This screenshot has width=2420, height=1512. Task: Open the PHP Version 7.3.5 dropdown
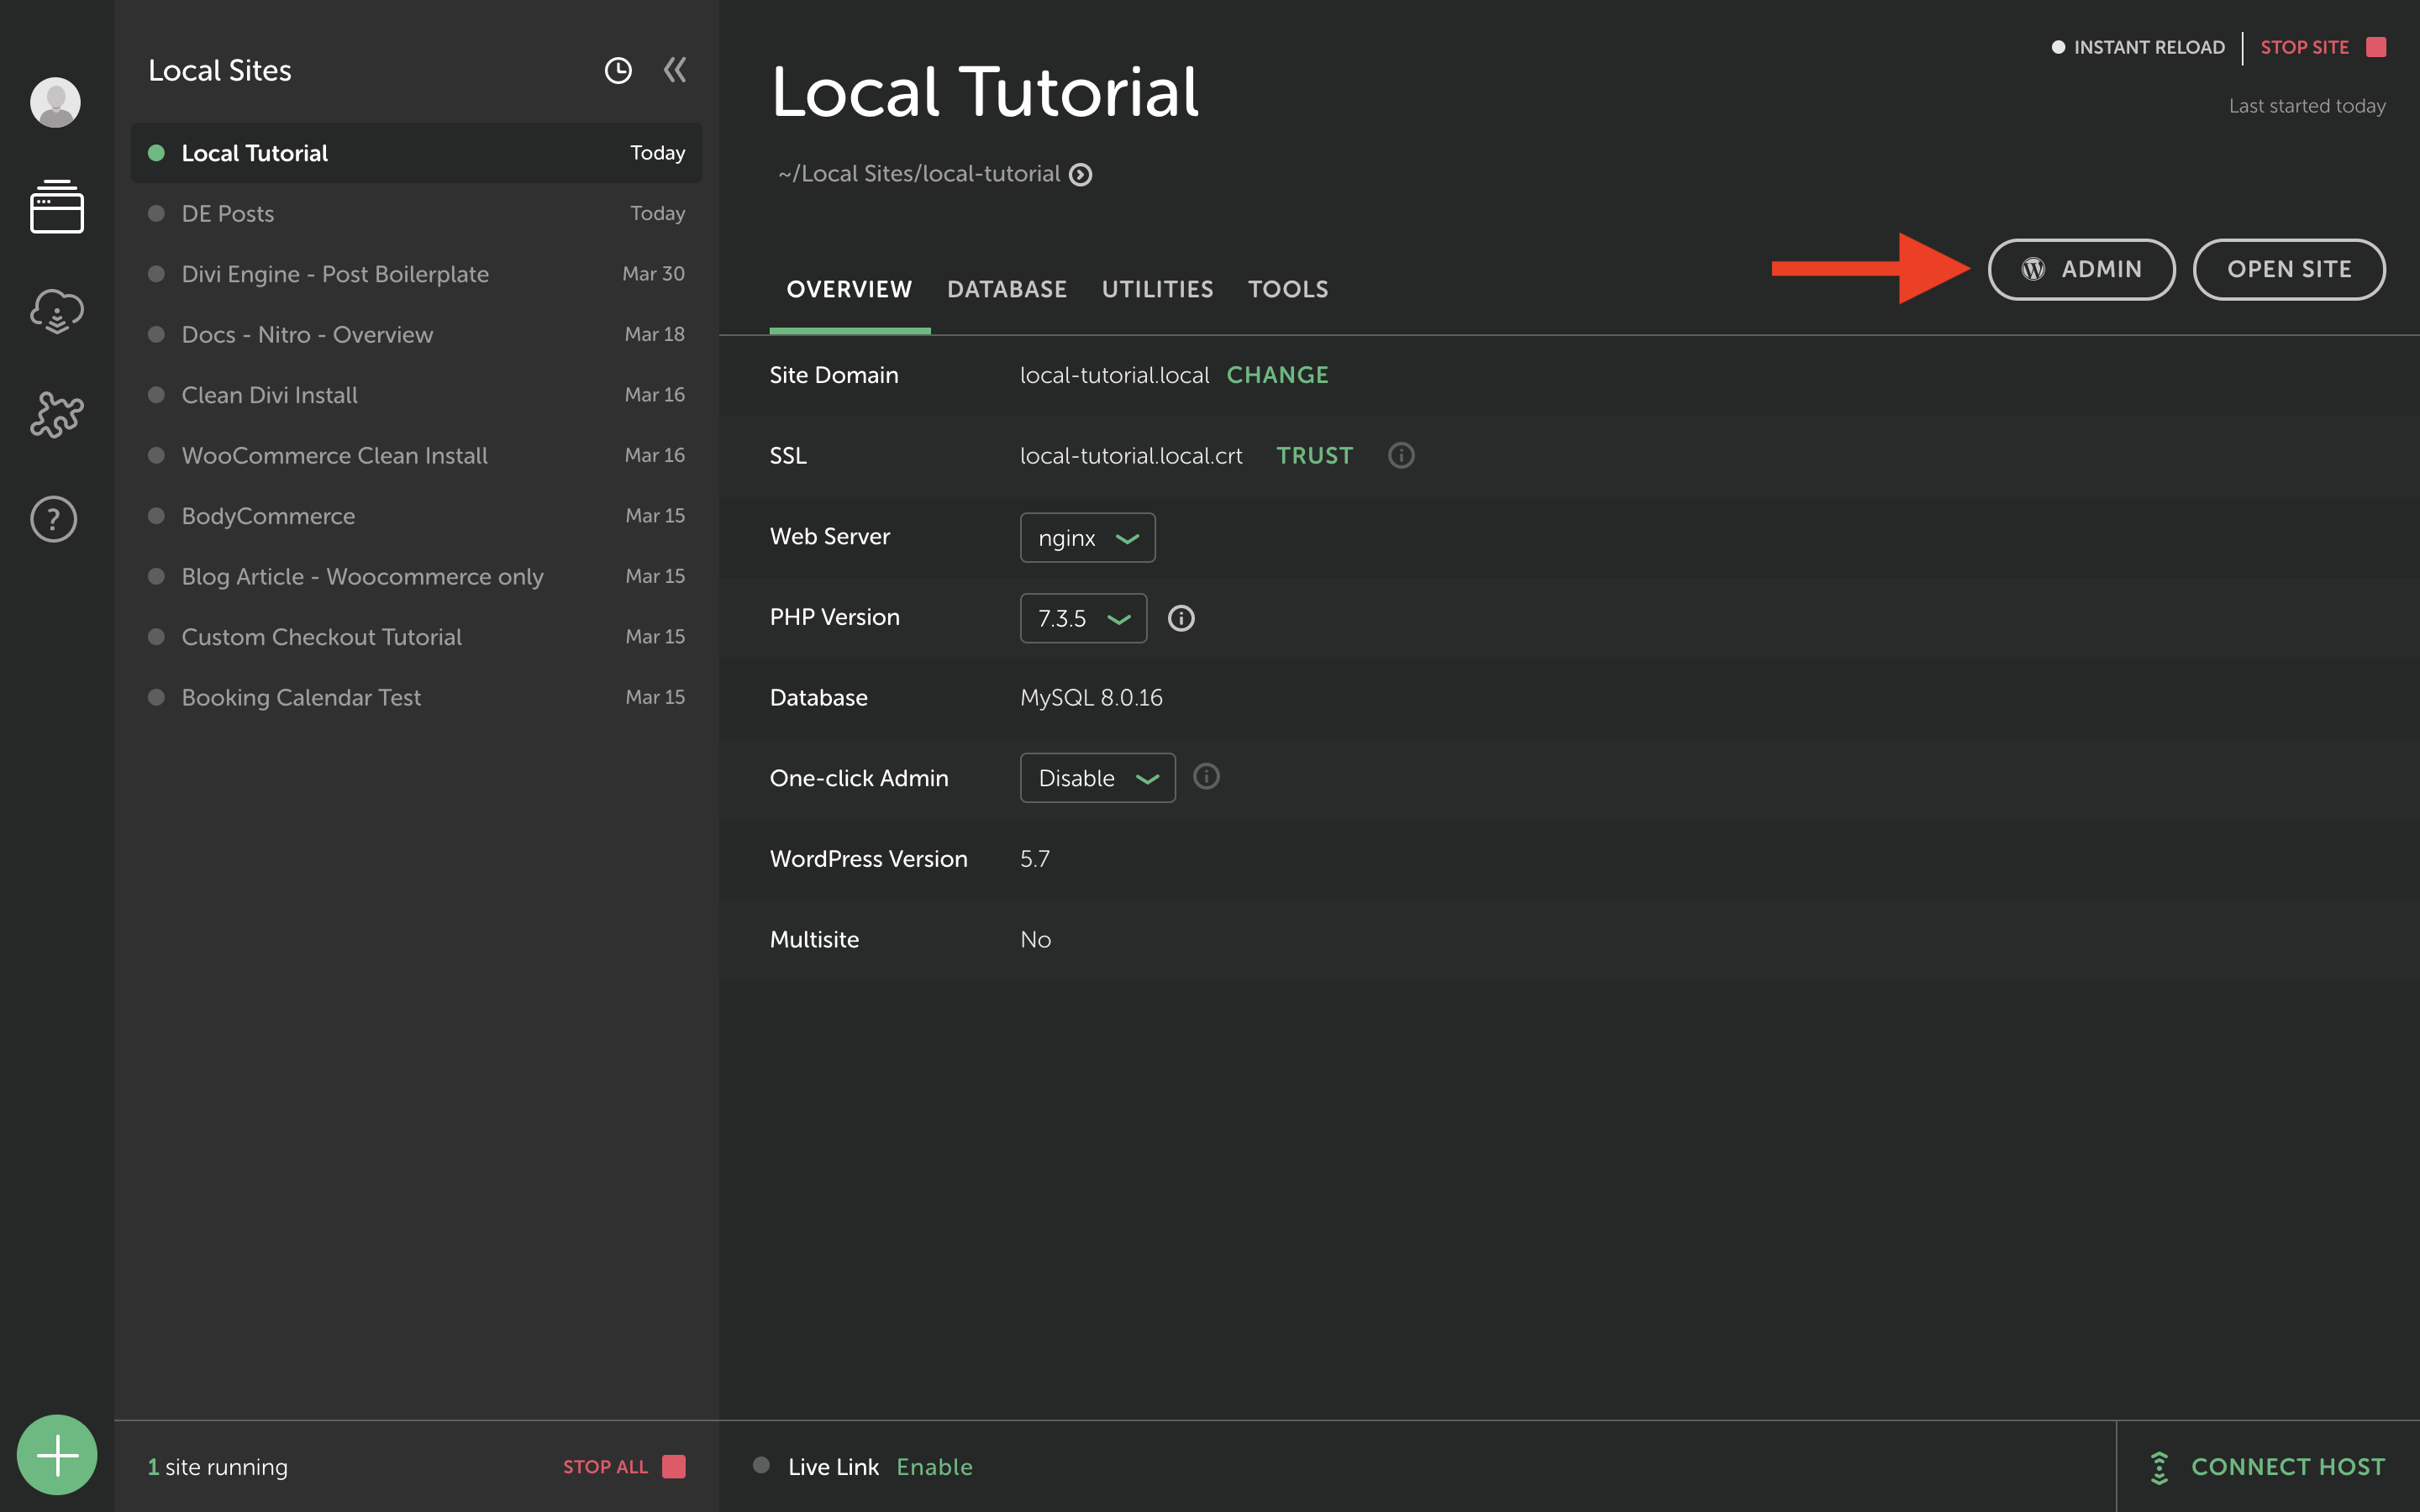(x=1083, y=618)
